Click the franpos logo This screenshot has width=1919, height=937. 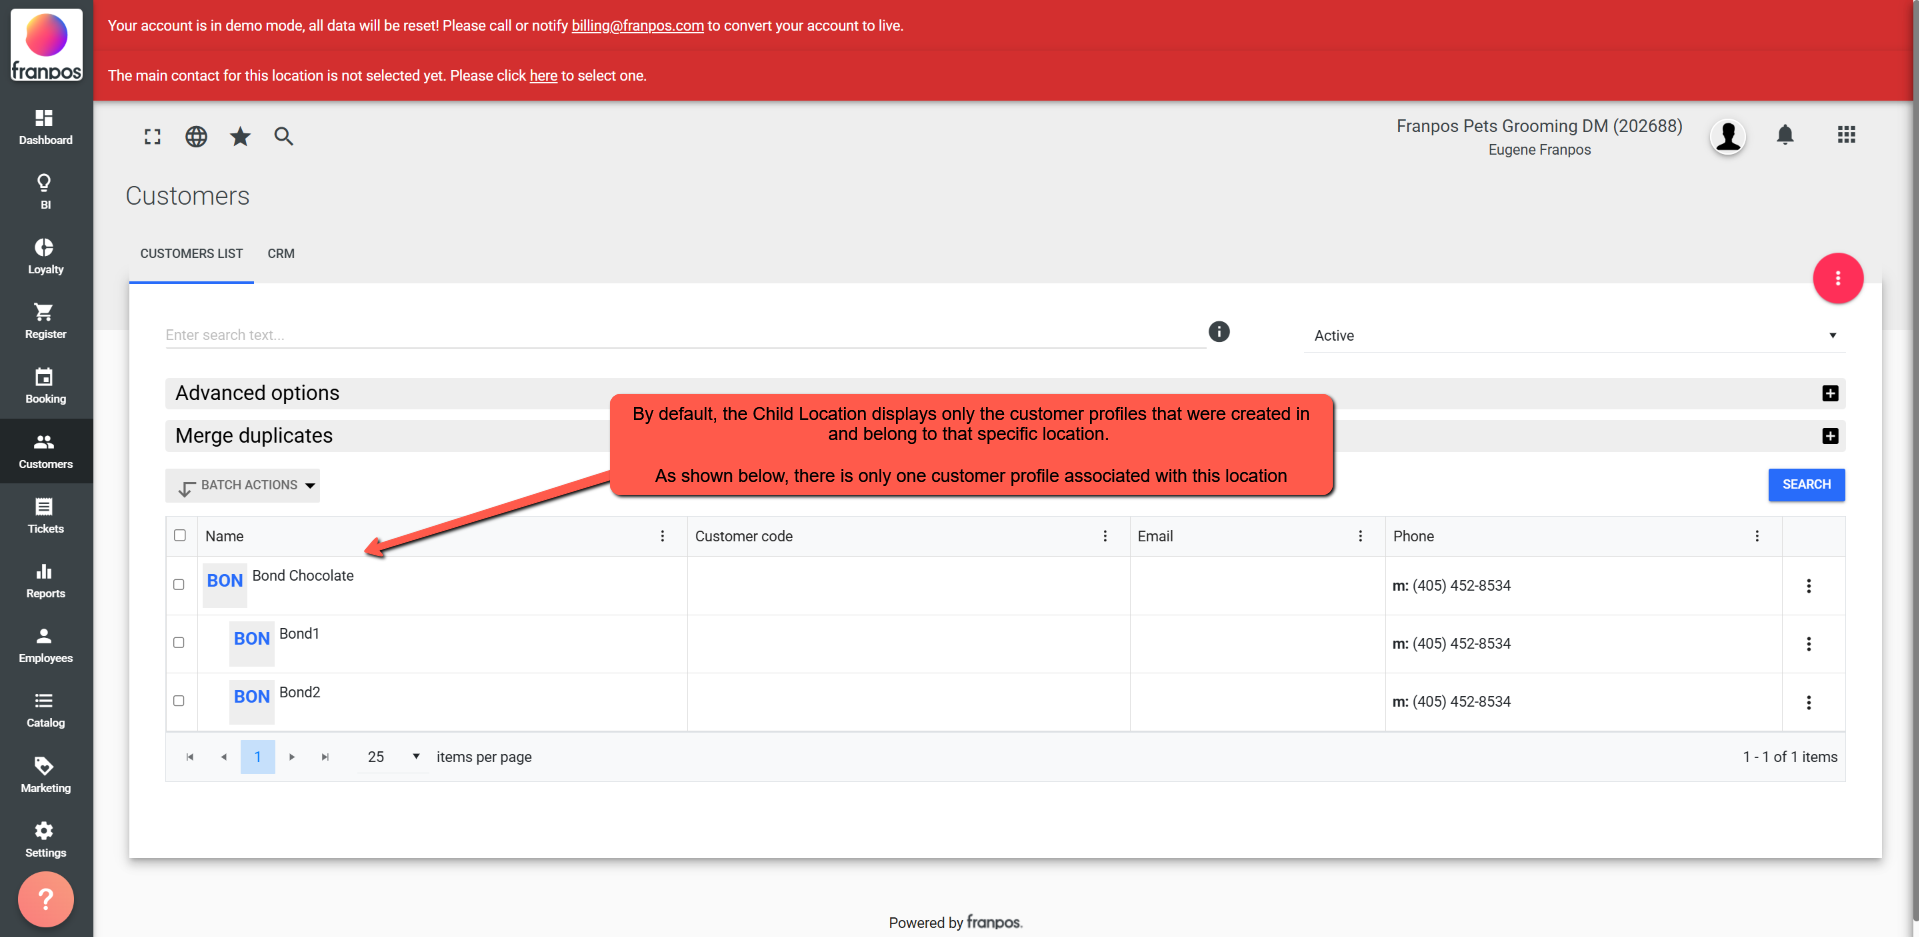point(46,46)
